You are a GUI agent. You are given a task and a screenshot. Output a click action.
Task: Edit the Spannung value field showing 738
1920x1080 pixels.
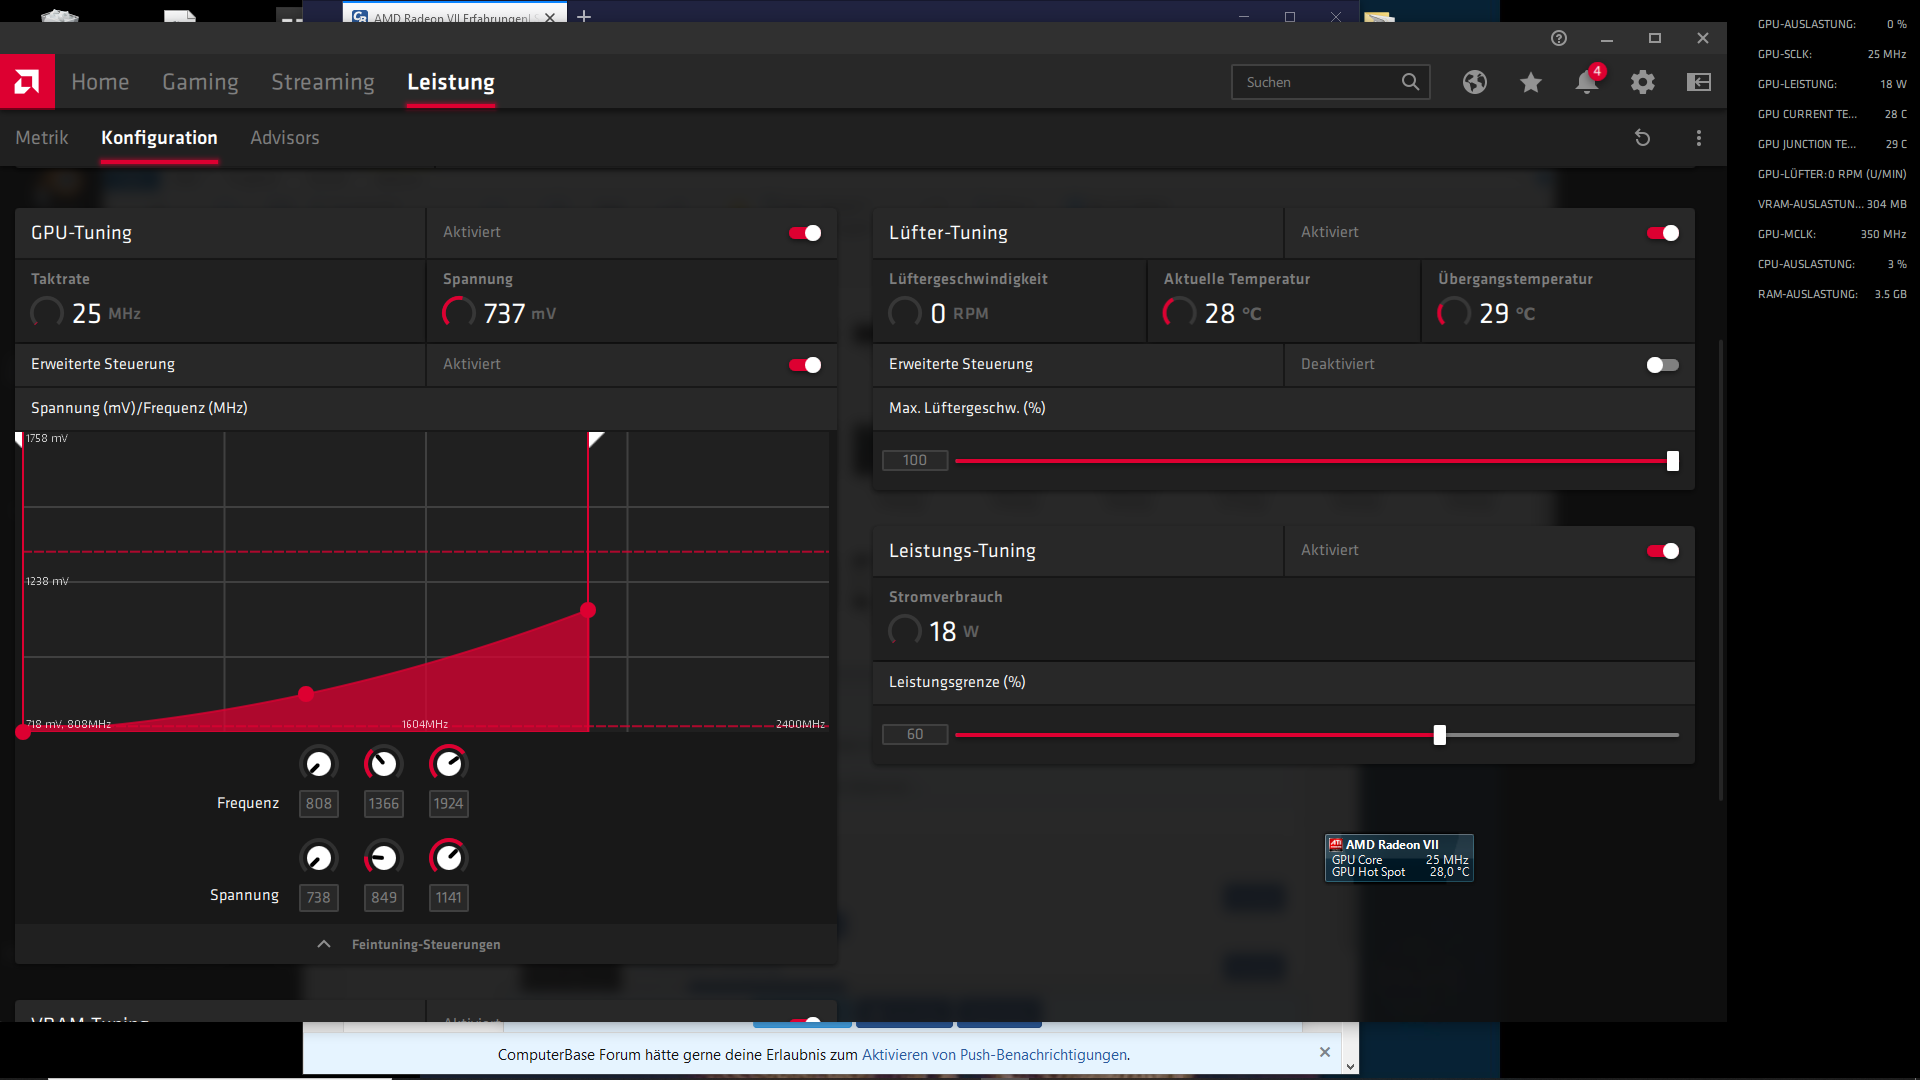tap(318, 897)
